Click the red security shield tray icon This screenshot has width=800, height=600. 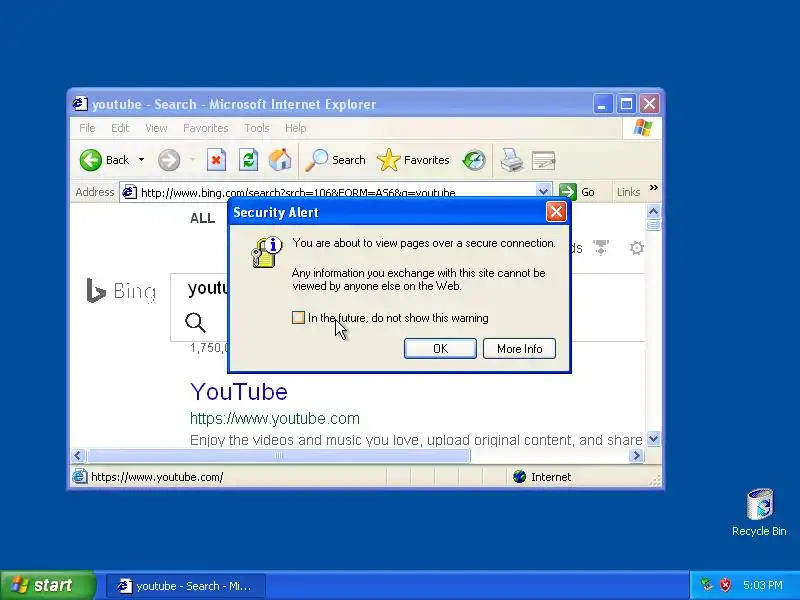725,585
